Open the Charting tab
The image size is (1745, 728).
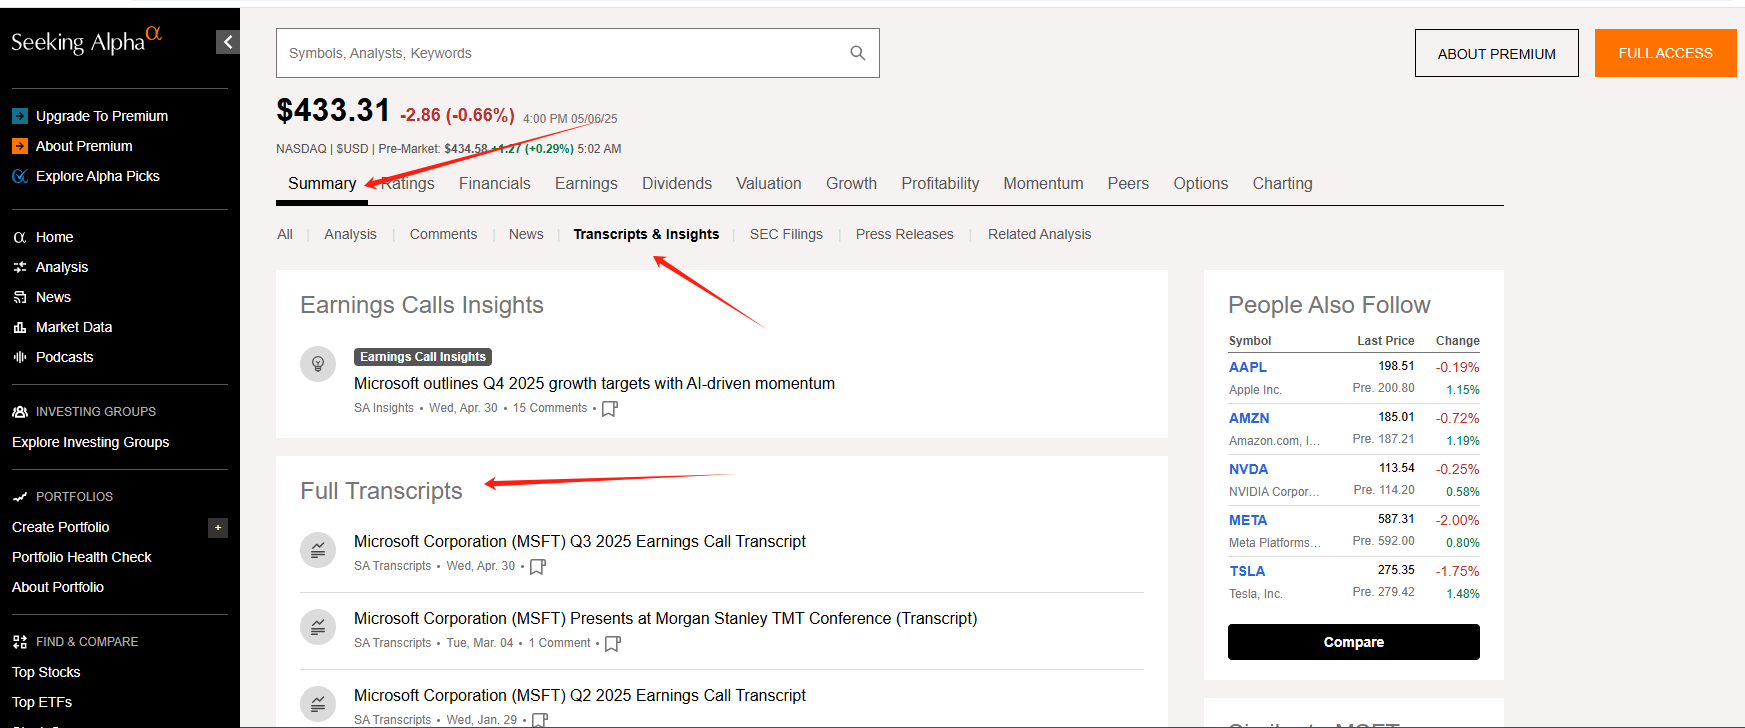tap(1283, 184)
